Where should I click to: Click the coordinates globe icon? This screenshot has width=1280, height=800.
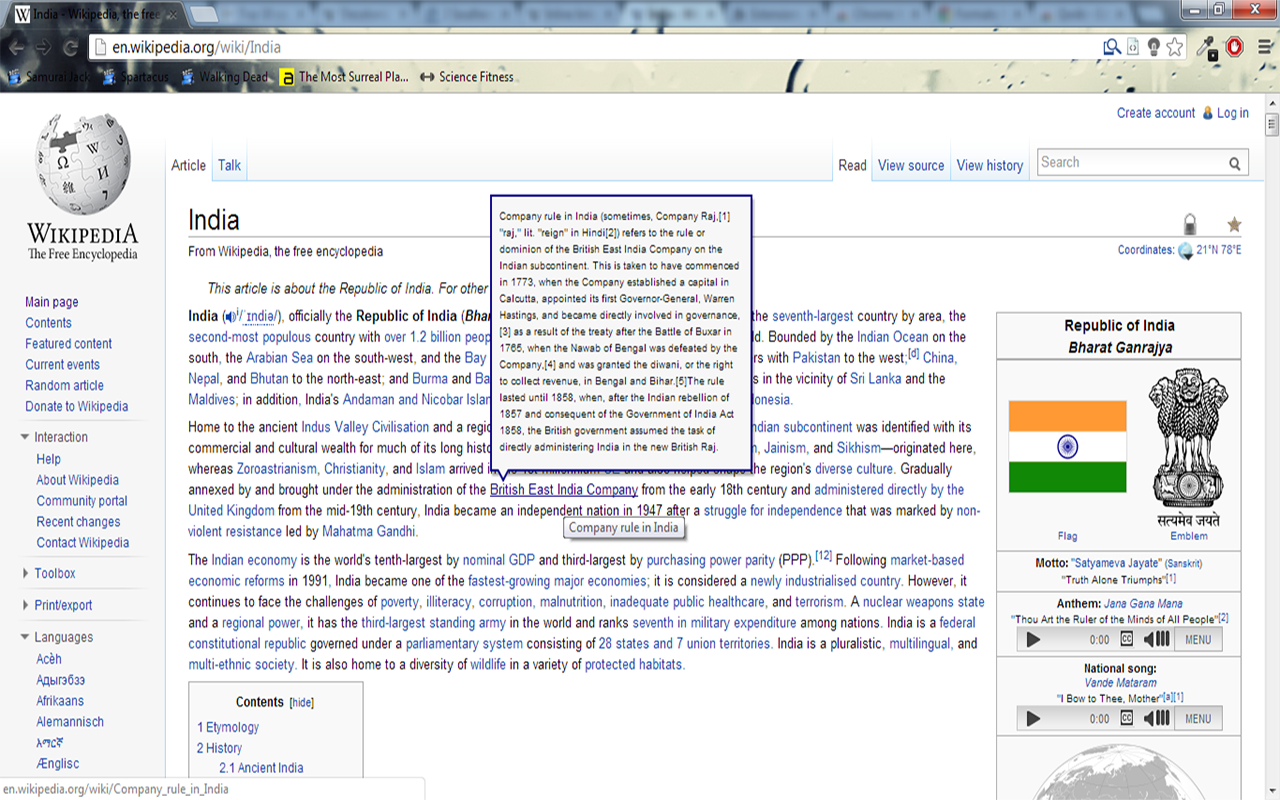[x=1185, y=250]
